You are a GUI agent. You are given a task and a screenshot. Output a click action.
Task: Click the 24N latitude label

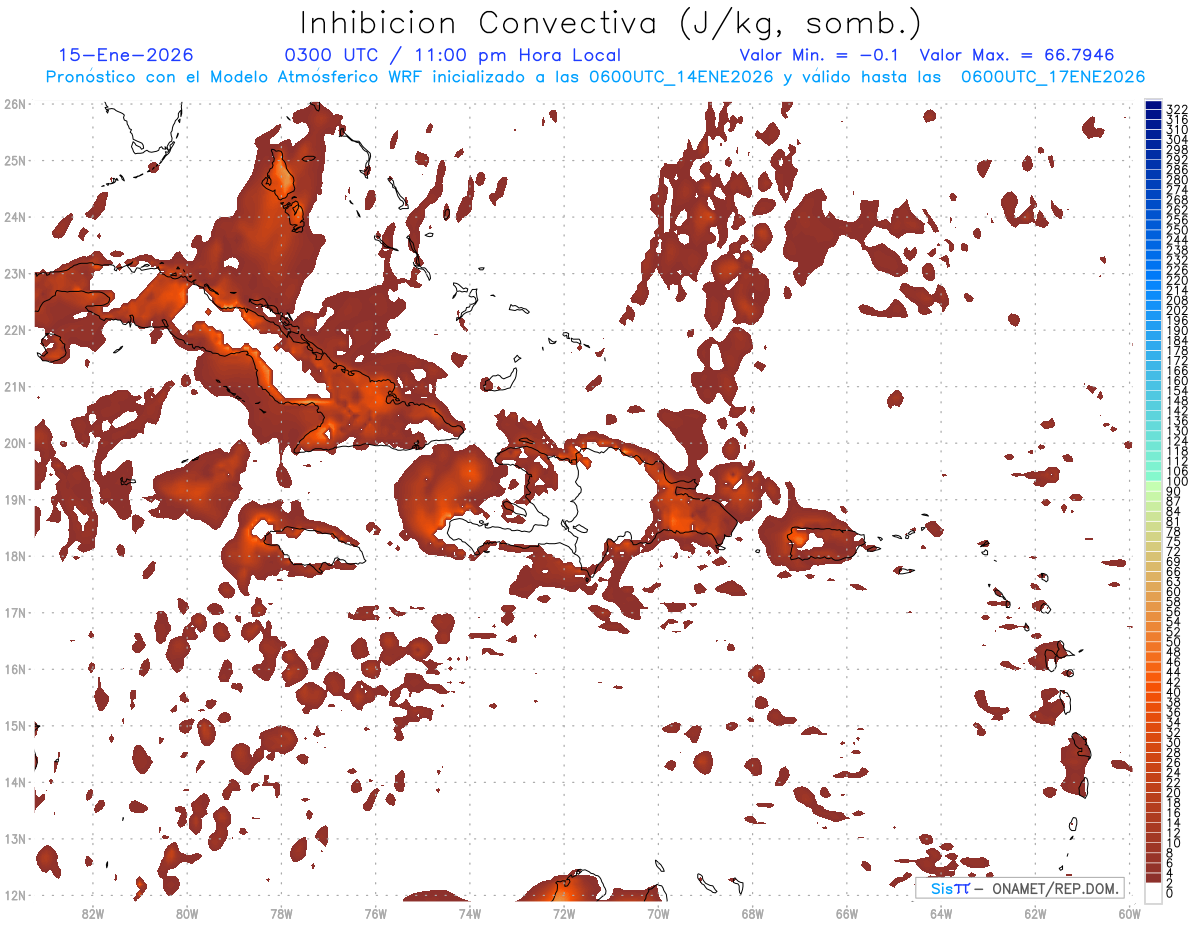(15, 216)
